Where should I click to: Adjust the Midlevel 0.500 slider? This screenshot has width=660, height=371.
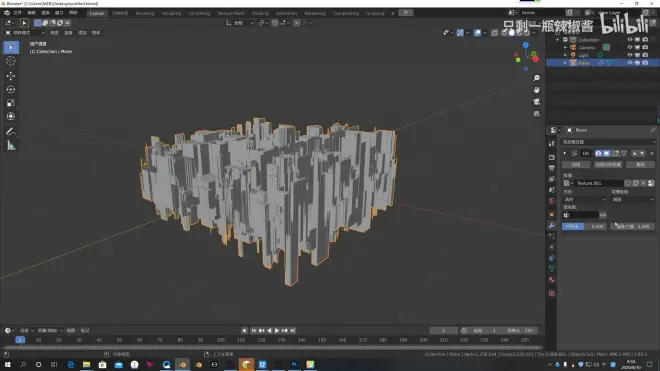pyautogui.click(x=584, y=227)
